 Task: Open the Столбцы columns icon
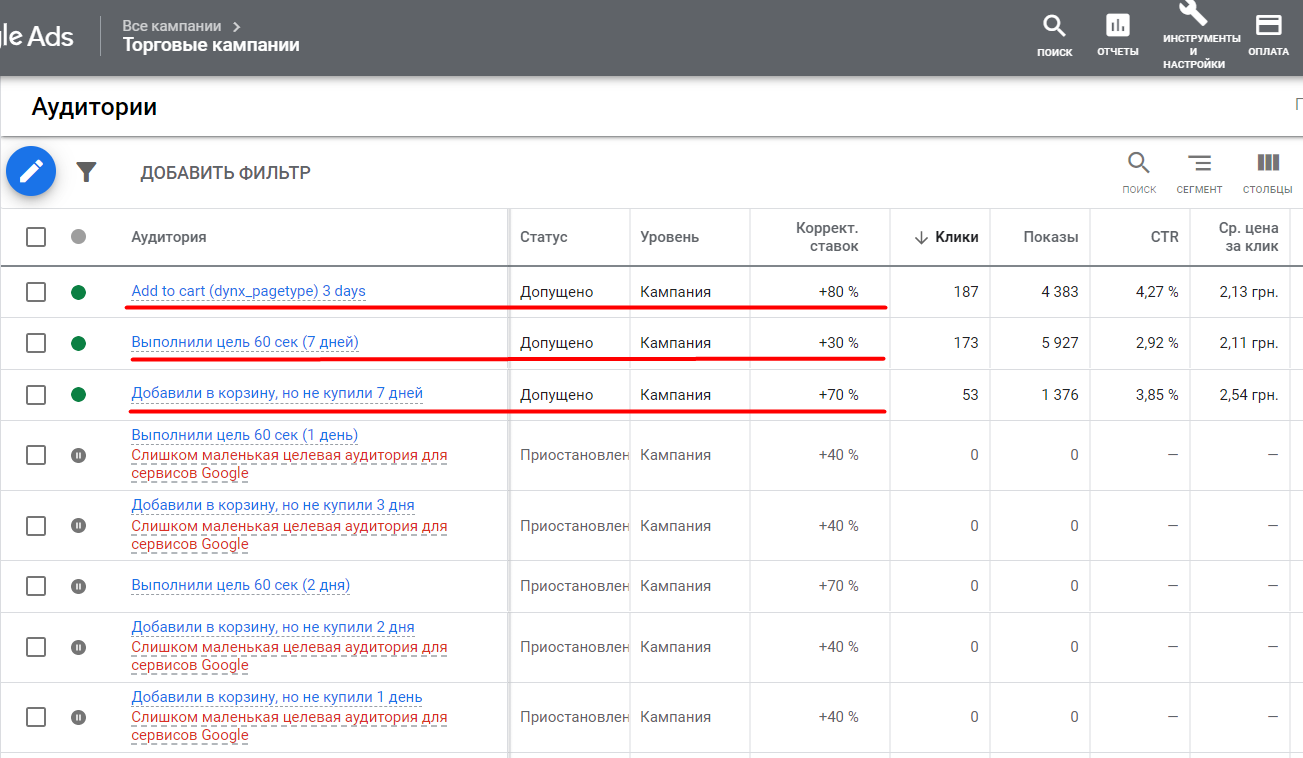tap(1267, 165)
